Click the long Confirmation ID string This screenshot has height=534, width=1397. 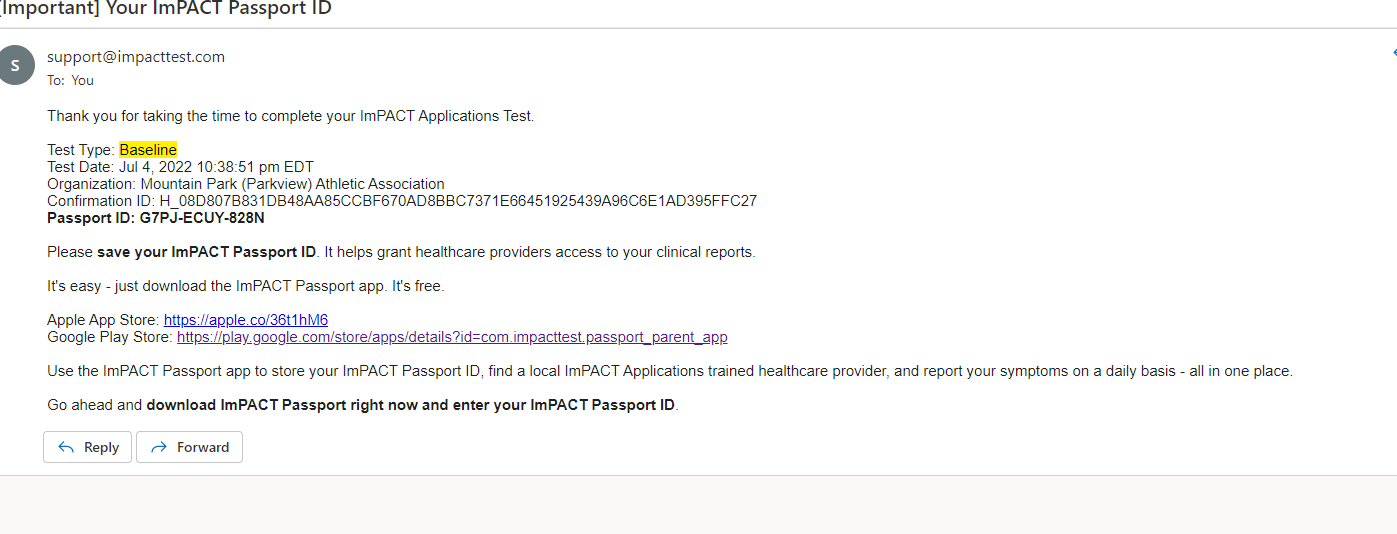click(458, 201)
